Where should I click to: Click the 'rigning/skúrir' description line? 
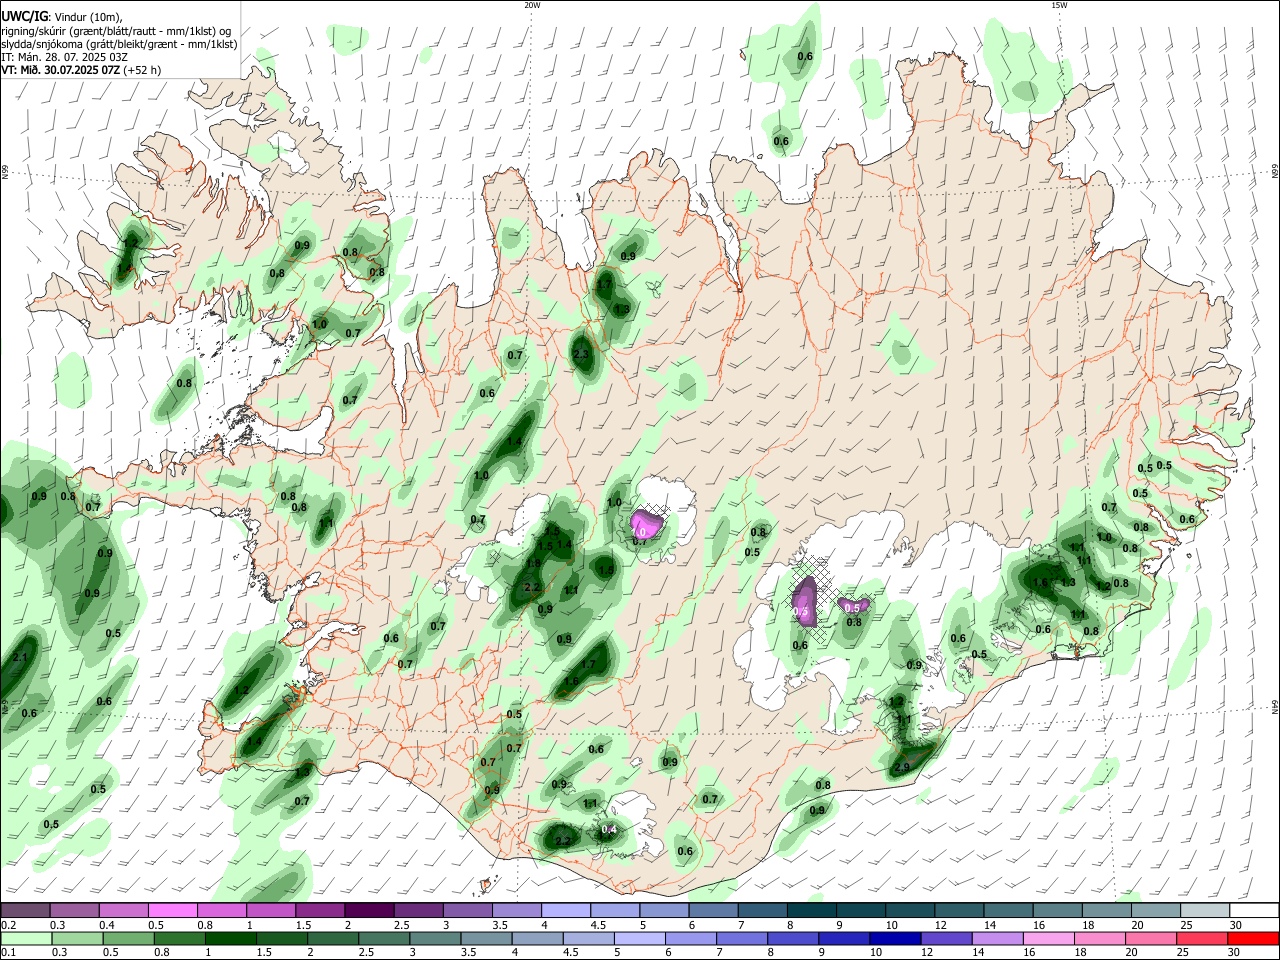point(116,31)
